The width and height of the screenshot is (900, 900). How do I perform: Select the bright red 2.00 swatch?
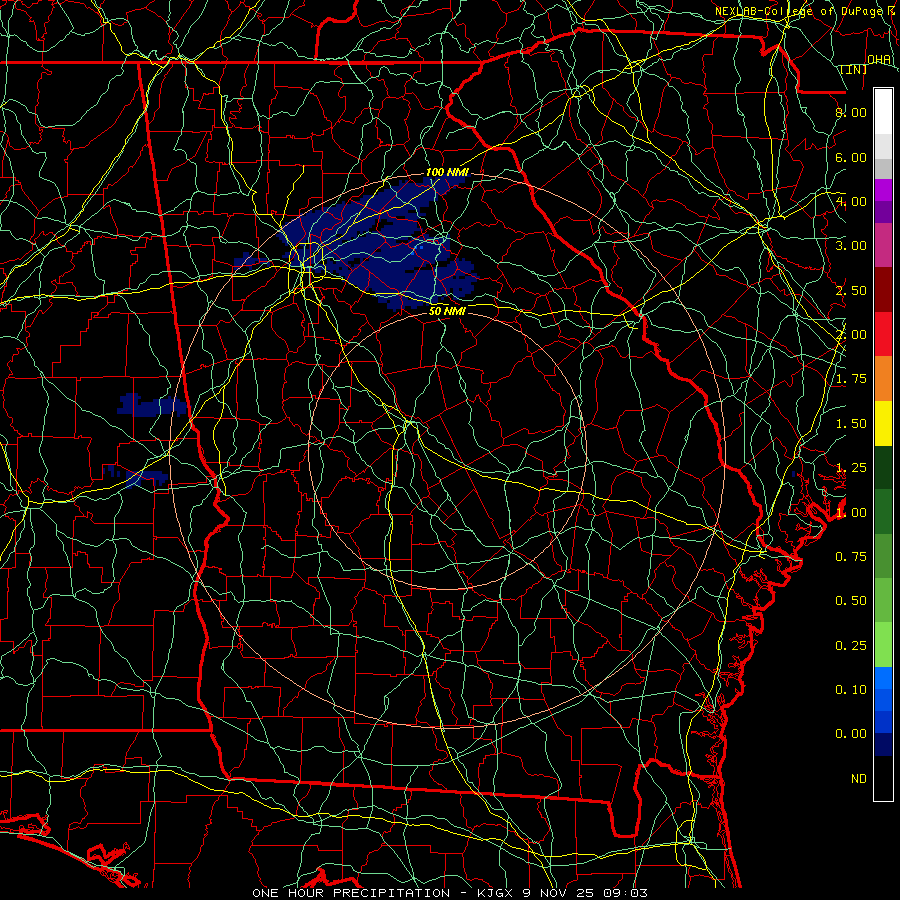tap(883, 334)
